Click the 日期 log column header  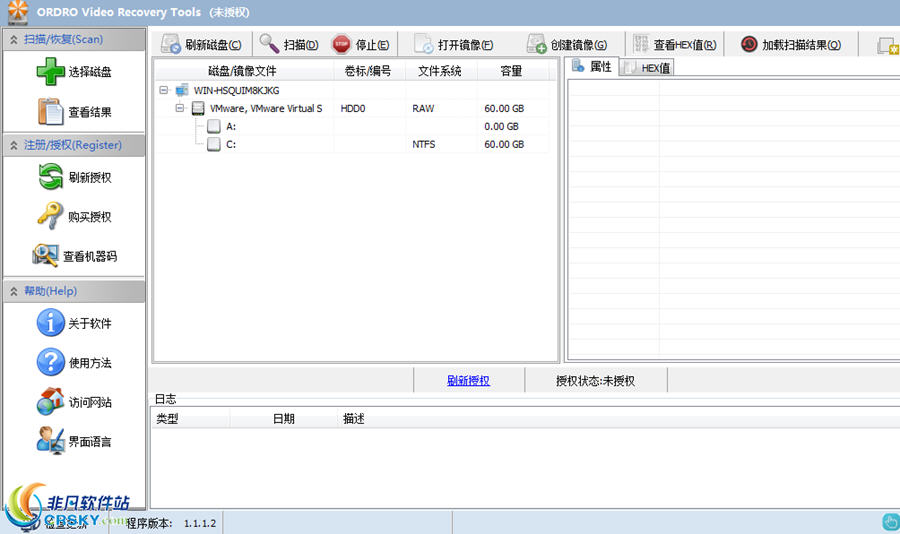[x=284, y=419]
